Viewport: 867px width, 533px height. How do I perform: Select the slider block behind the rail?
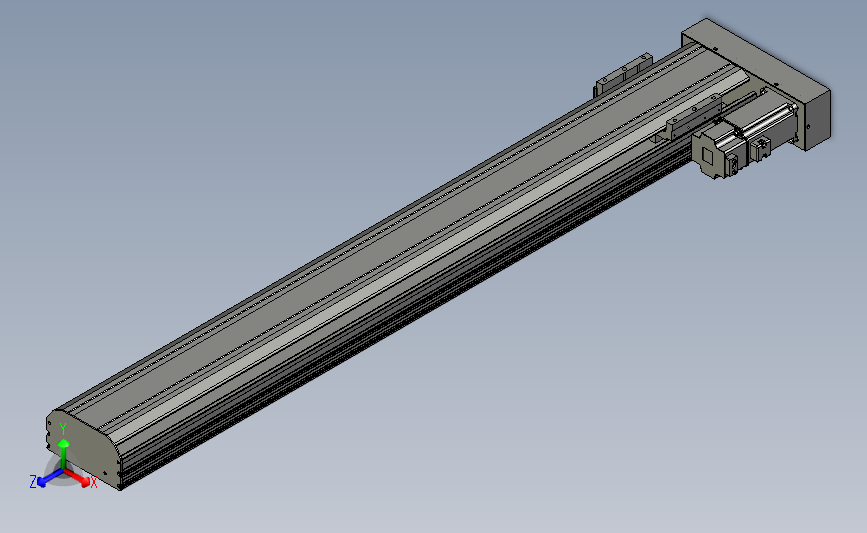624,76
